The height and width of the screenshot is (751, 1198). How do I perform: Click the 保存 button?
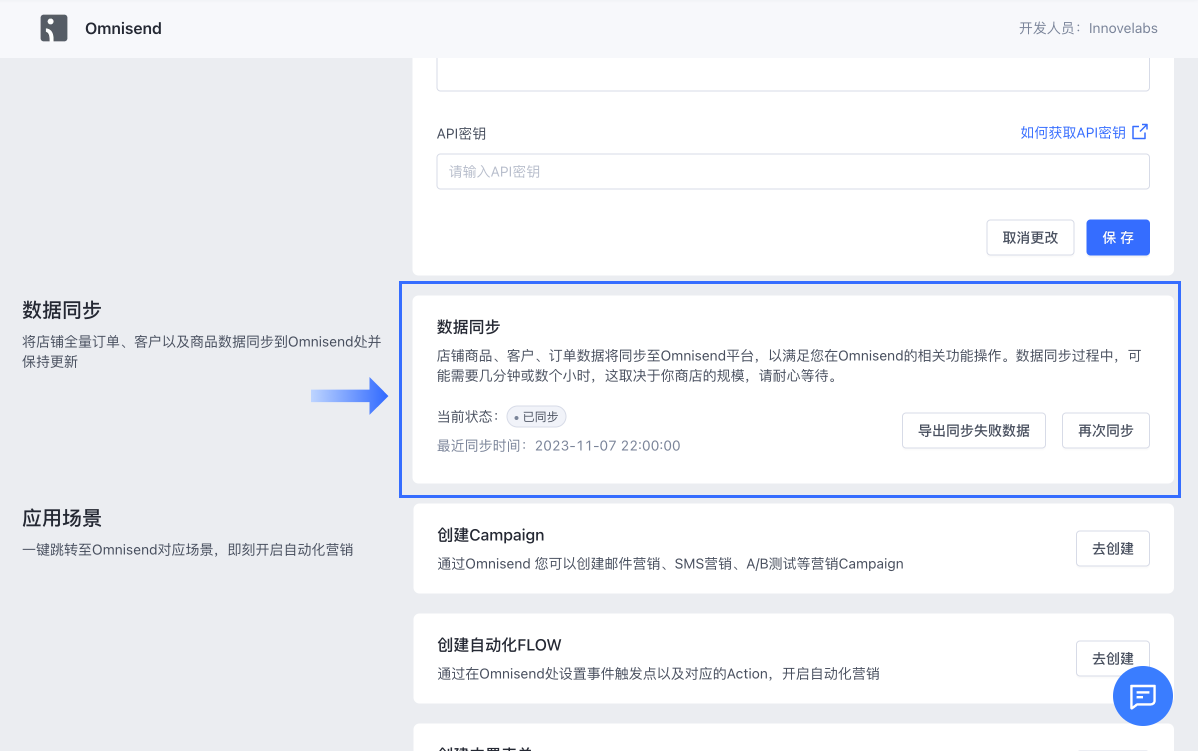pyautogui.click(x=1117, y=238)
